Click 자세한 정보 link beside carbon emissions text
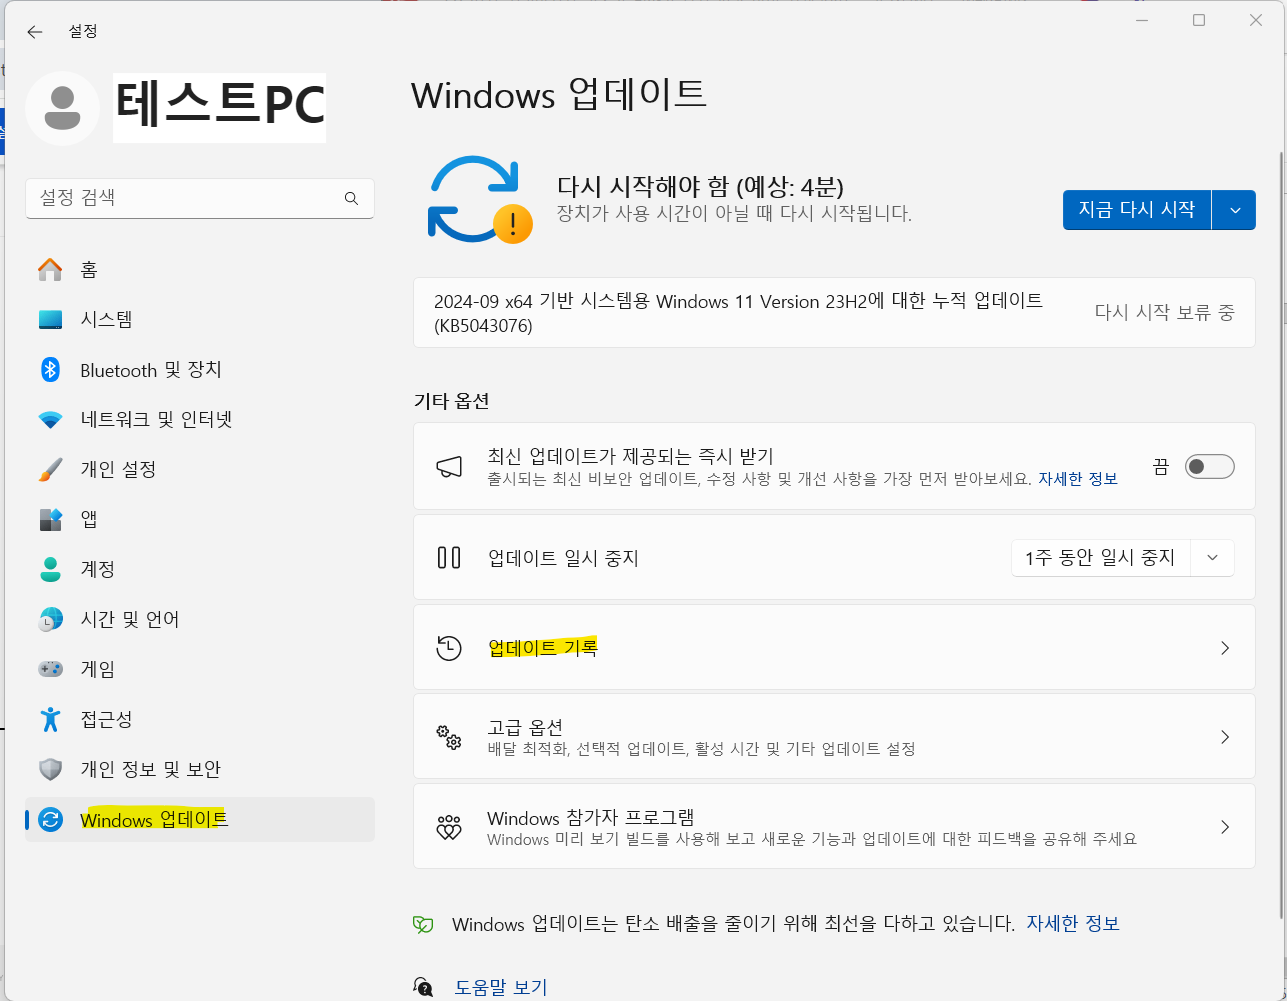Screen dimensions: 1287x1001 pyautogui.click(x=1073, y=924)
